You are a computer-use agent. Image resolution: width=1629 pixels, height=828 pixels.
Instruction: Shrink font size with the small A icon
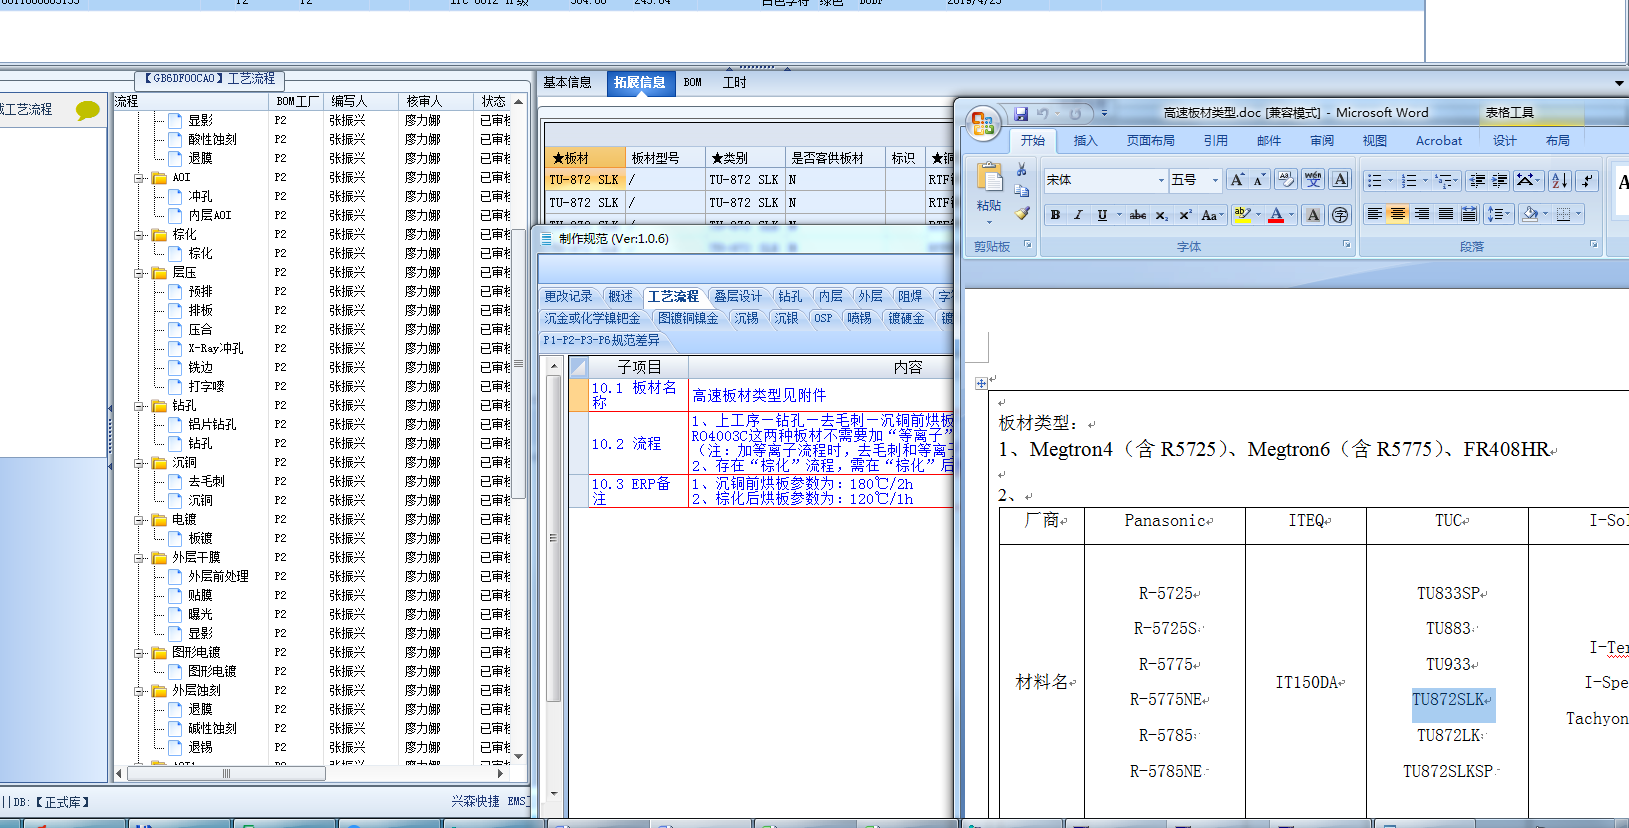pyautogui.click(x=1259, y=180)
